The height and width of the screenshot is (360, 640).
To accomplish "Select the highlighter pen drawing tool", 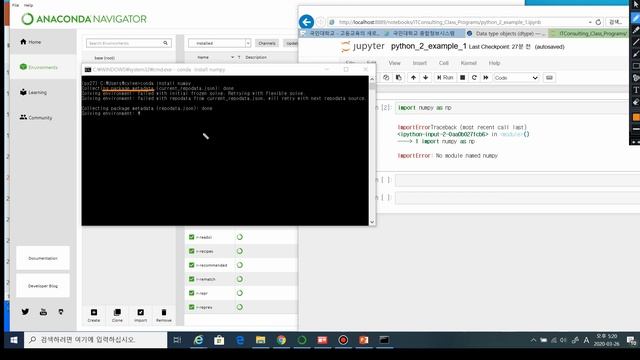I will [x=636, y=30].
